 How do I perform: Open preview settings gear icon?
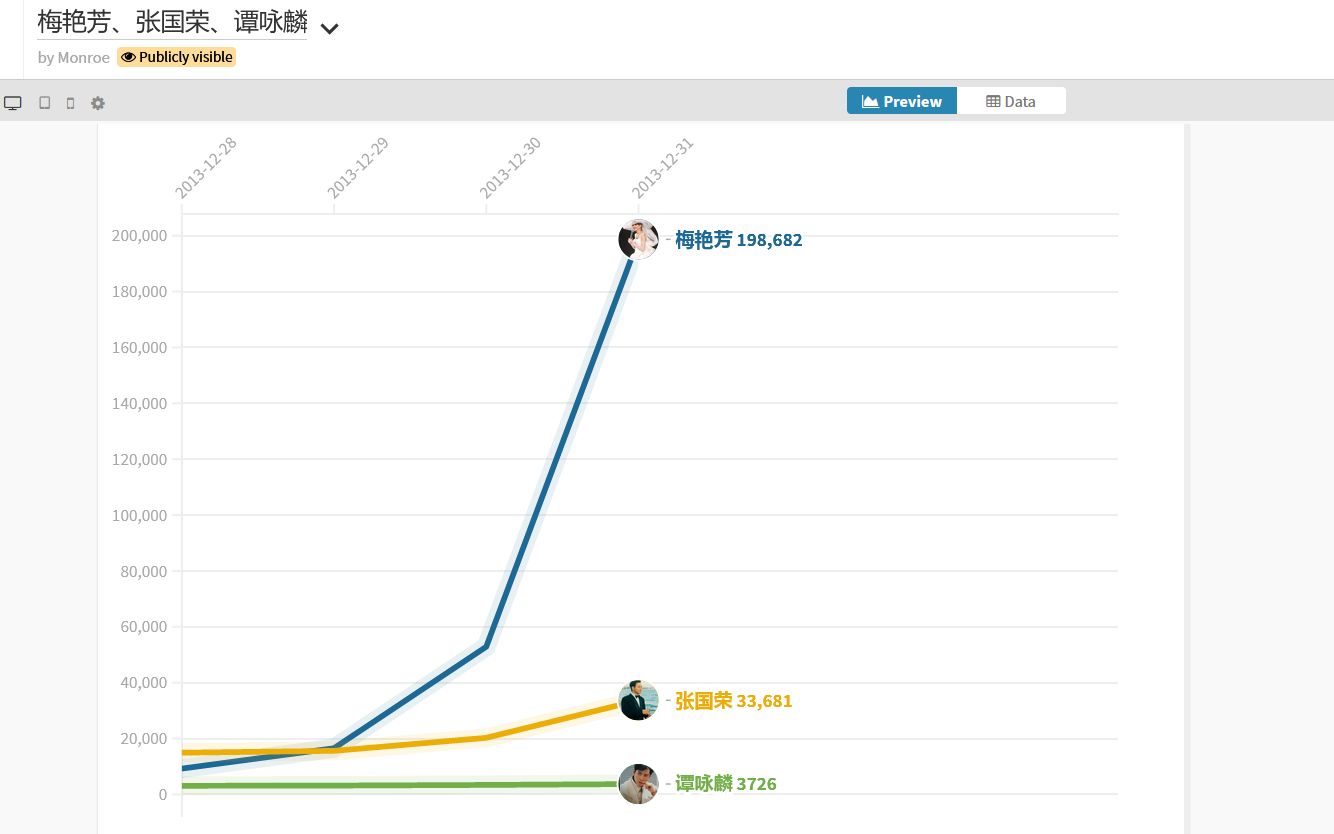coord(98,103)
